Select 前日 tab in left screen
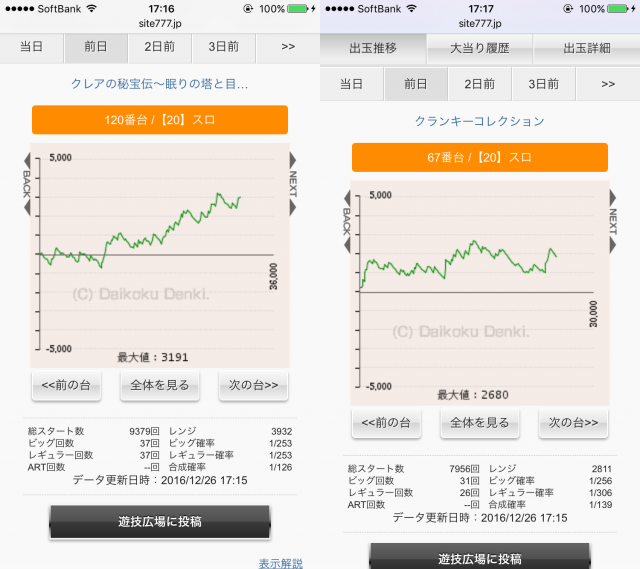 [96, 47]
